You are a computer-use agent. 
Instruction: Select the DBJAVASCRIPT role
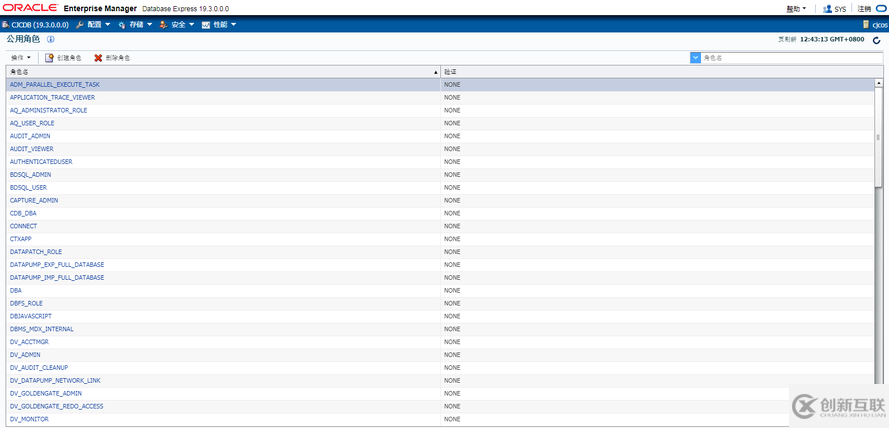pos(31,316)
